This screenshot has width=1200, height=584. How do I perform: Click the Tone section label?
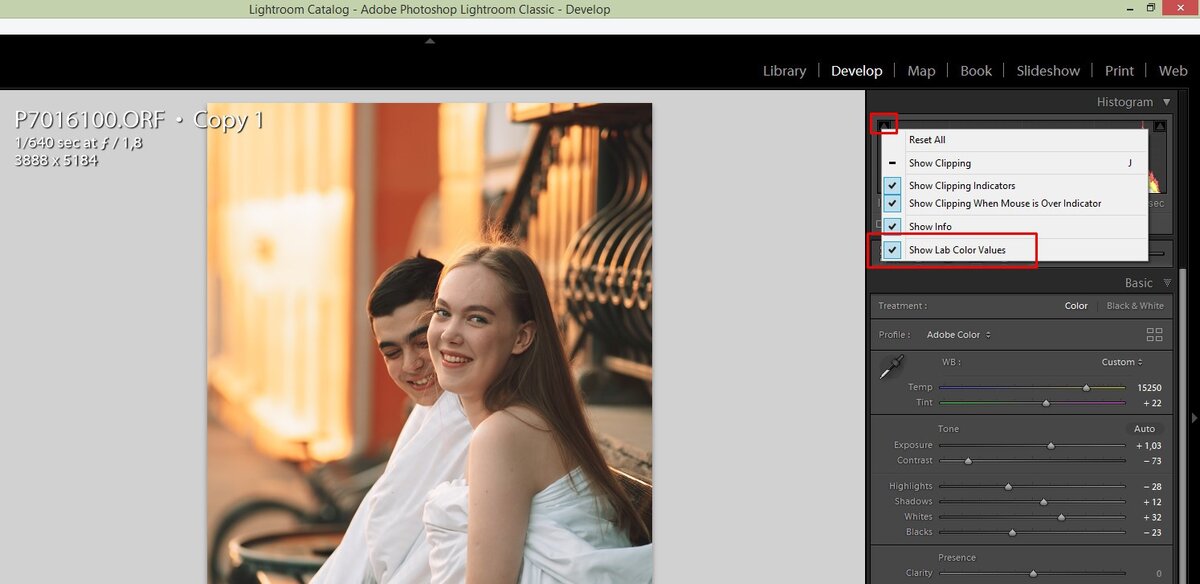pyautogui.click(x=949, y=429)
